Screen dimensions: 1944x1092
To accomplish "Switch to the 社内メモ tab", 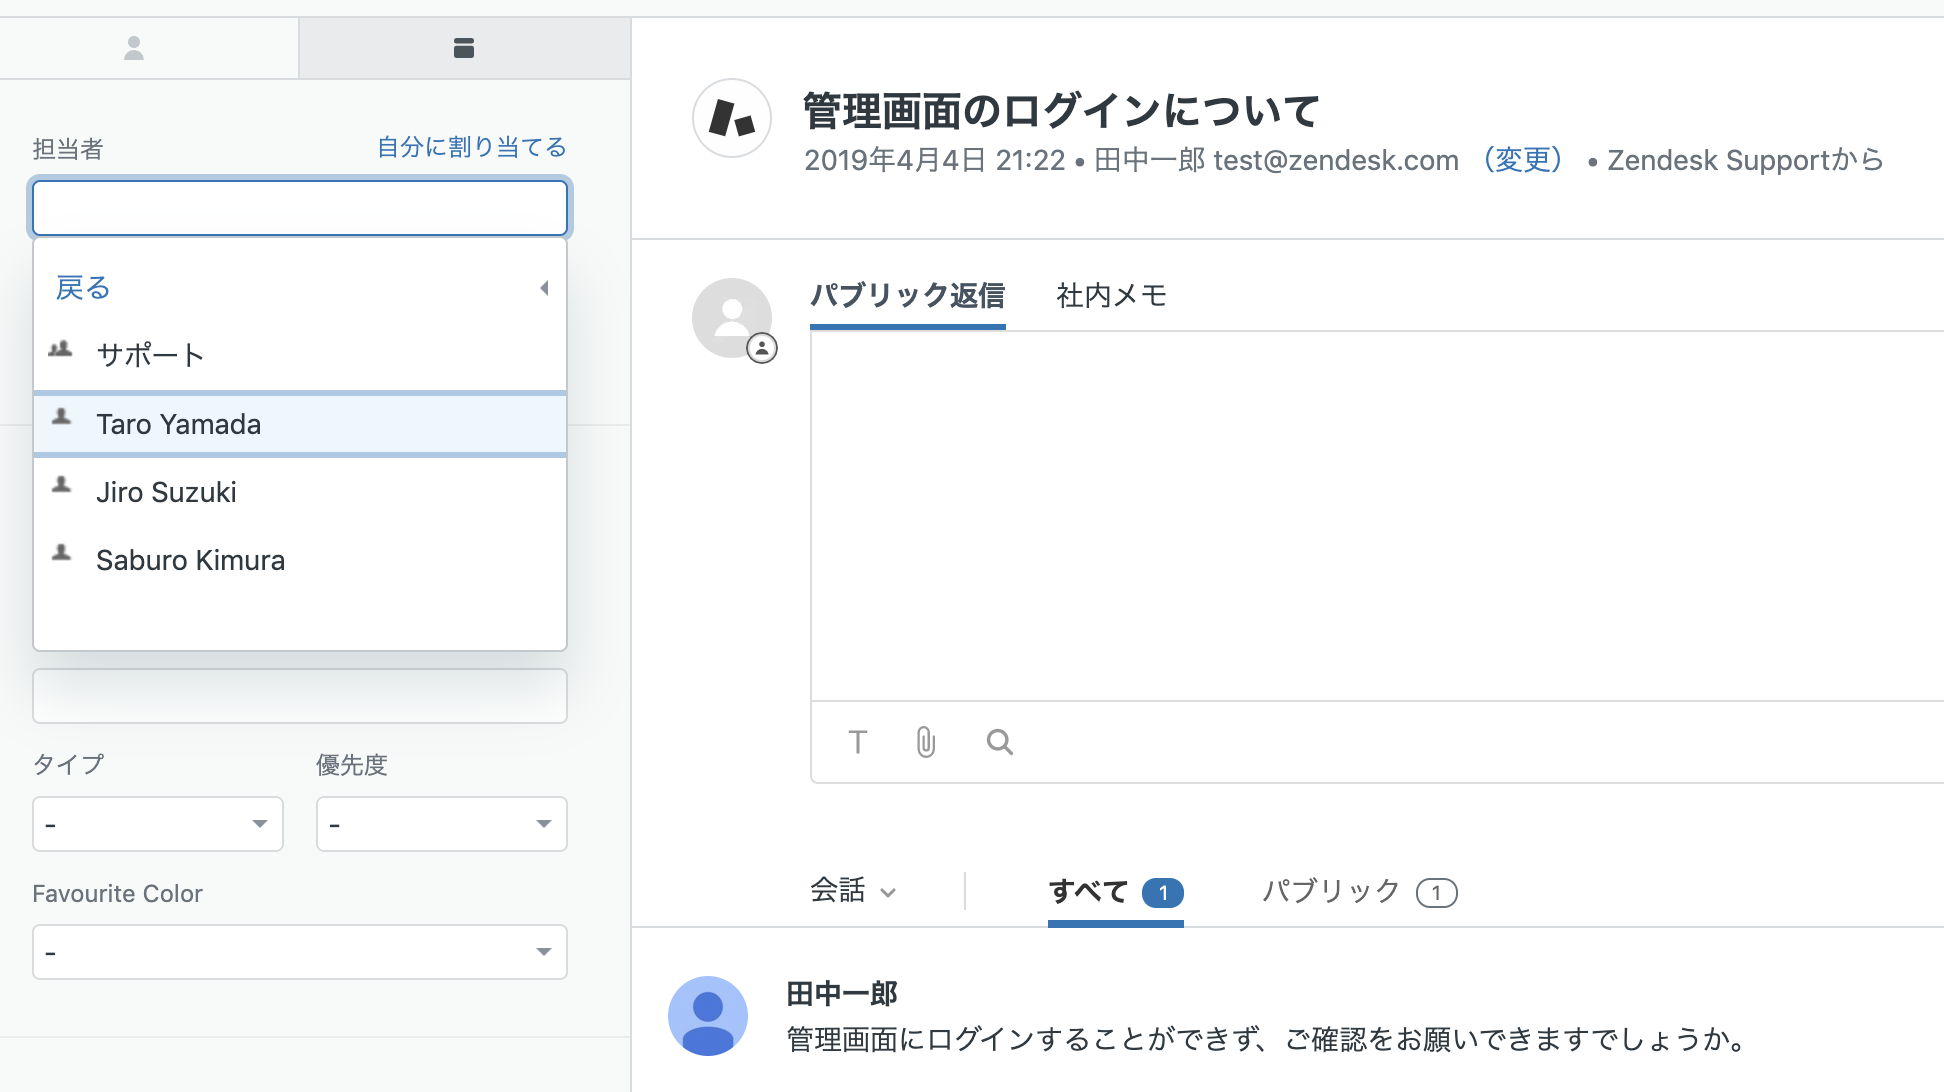I will (1111, 296).
